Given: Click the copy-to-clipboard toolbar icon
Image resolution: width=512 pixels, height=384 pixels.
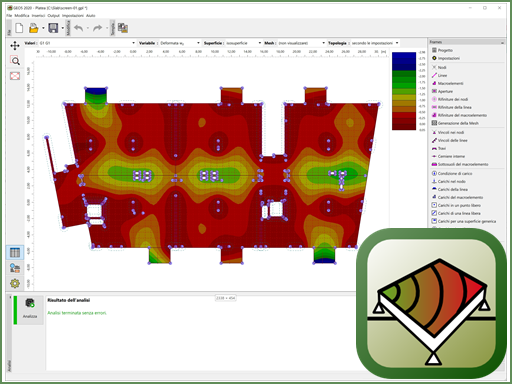Looking at the screenshot, I should [x=123, y=28].
